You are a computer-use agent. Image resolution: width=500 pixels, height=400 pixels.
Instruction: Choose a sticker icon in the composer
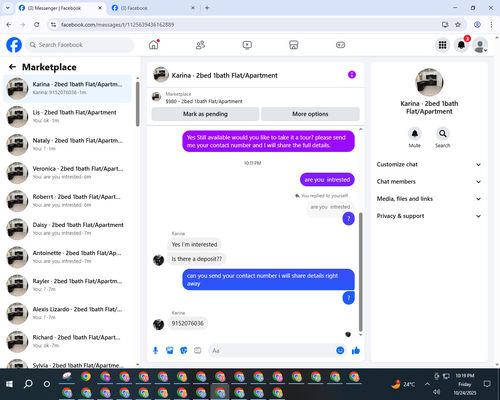[184, 350]
